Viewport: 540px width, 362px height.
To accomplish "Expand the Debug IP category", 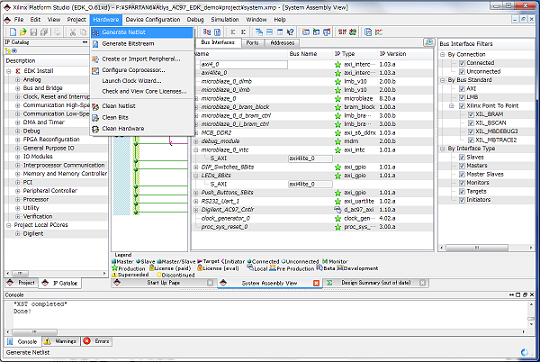I will click(x=18, y=131).
